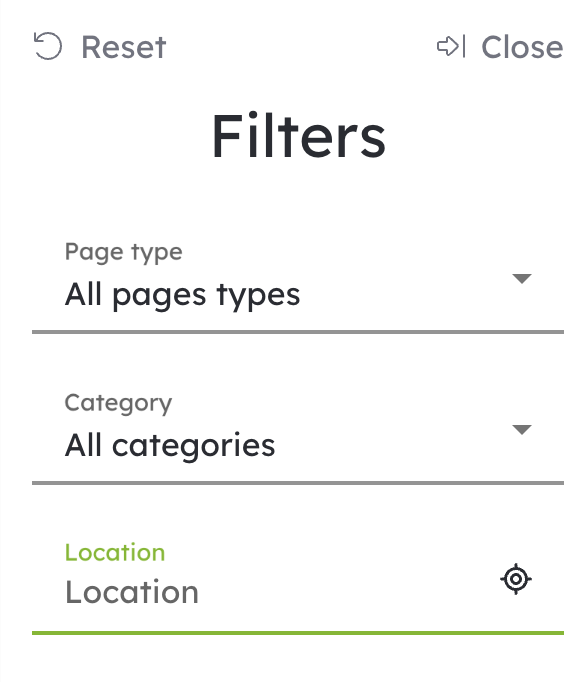Screen dimensions: 582x682
Task: Expand the Category dropdown arrow
Action: [522, 430]
